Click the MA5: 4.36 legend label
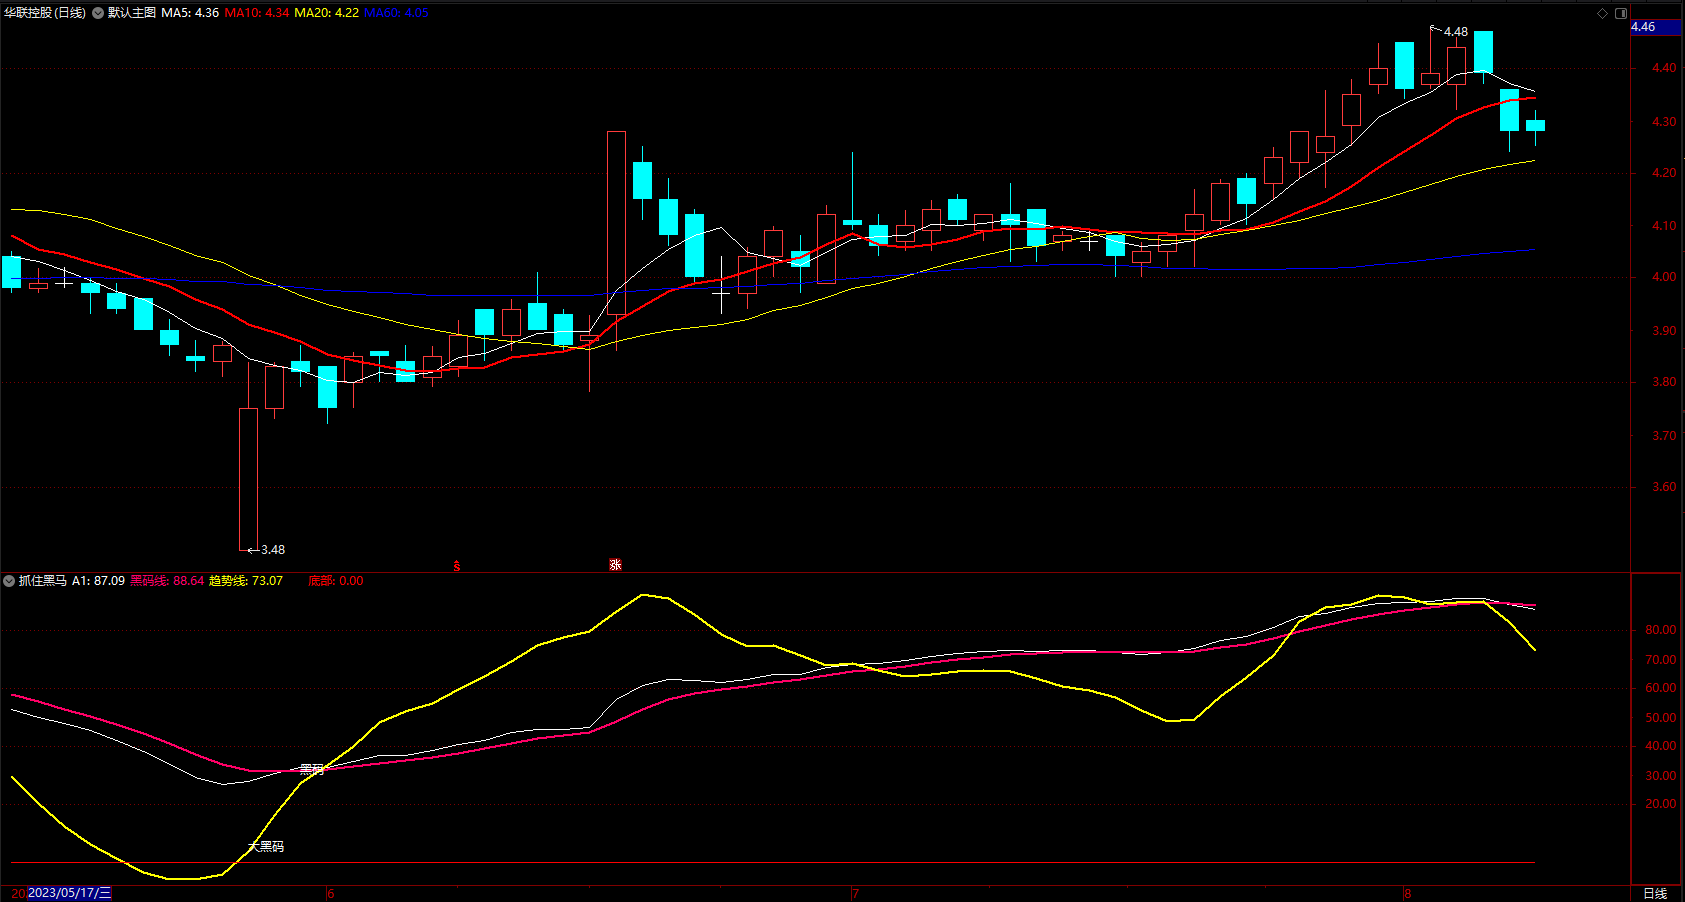Viewport: 1685px width, 902px height. pyautogui.click(x=190, y=13)
